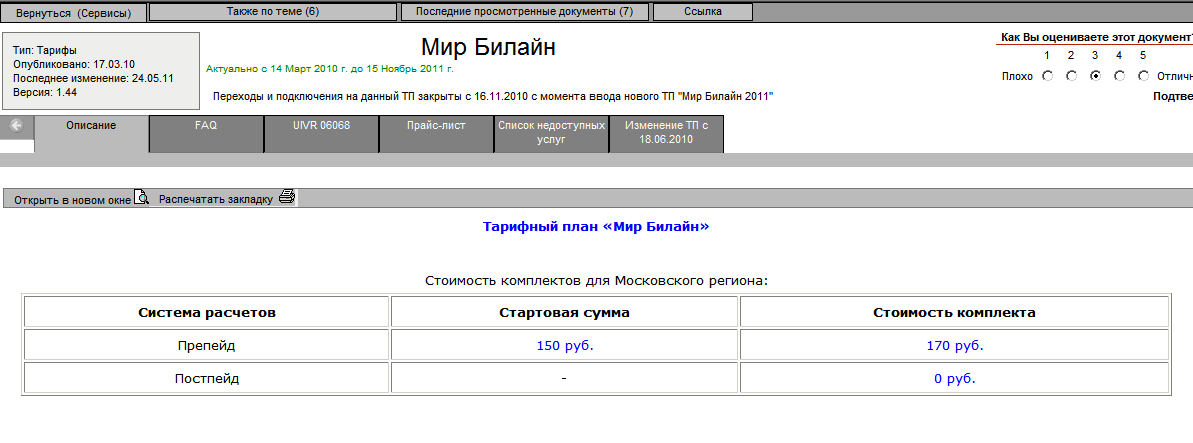
Task: Select rating radio button 3
Action: [x=1095, y=76]
